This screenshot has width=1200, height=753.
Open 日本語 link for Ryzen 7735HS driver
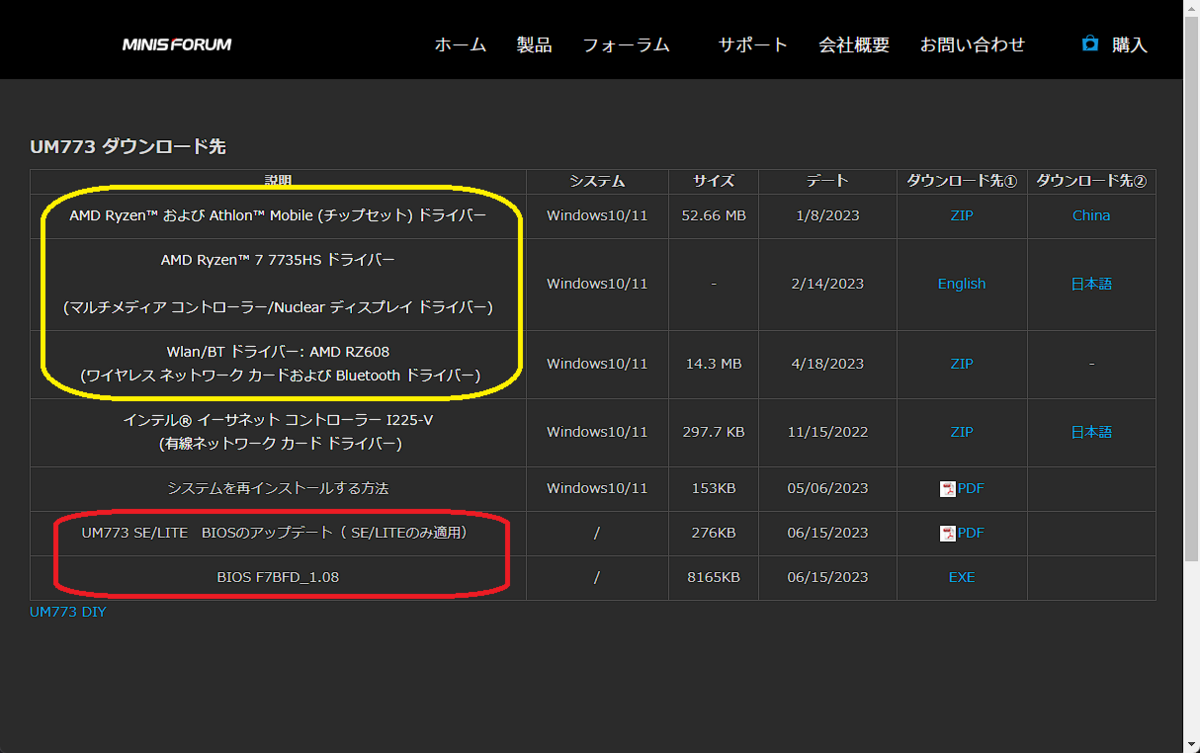click(x=1091, y=283)
